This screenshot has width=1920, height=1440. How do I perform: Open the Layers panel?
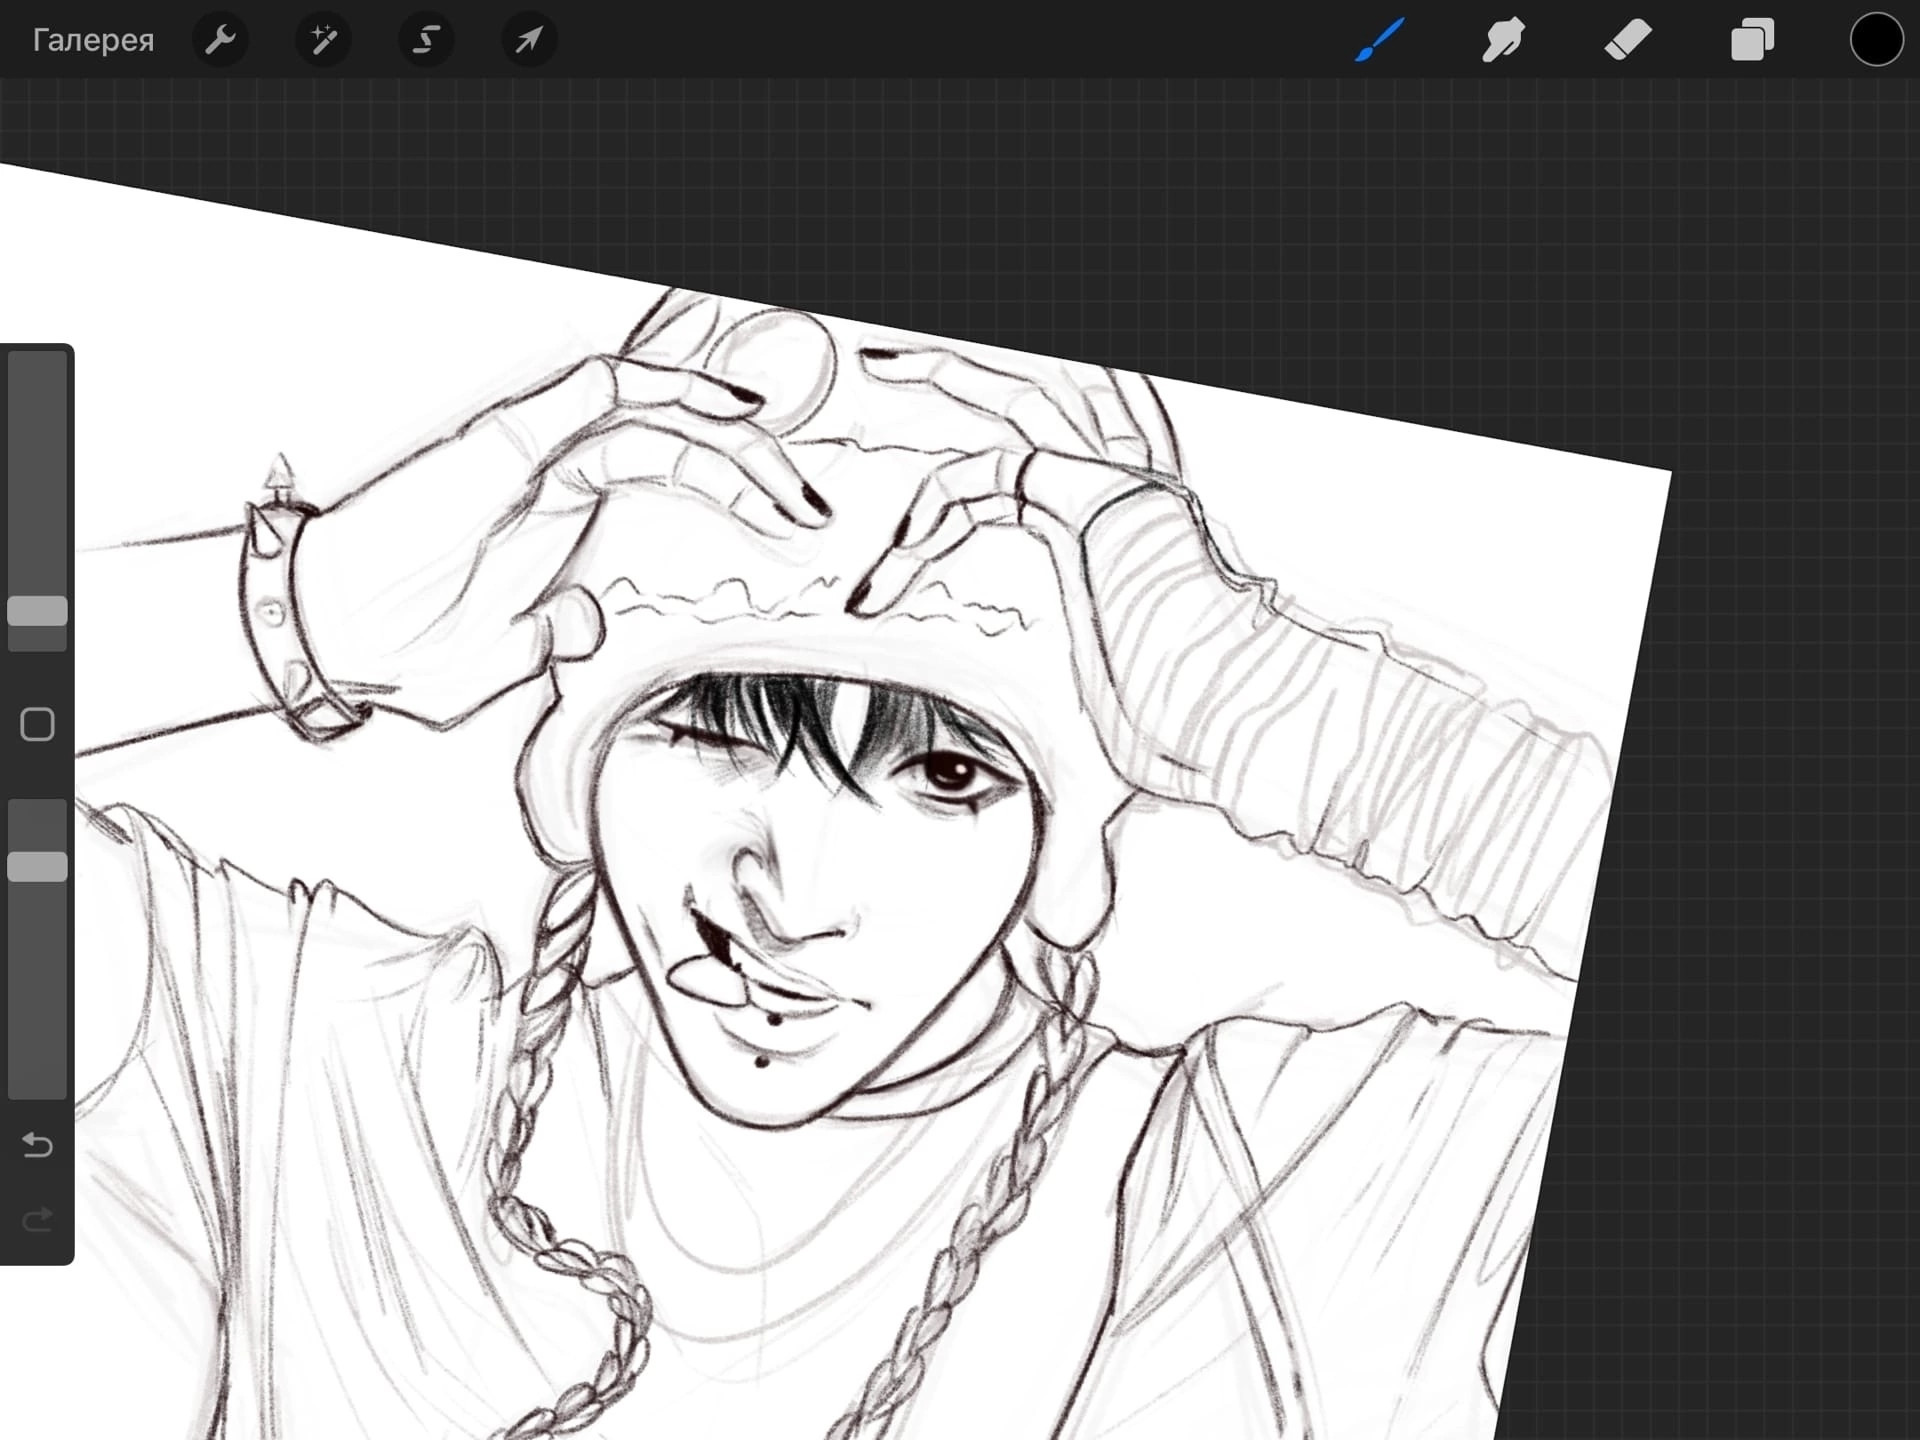pos(1752,40)
